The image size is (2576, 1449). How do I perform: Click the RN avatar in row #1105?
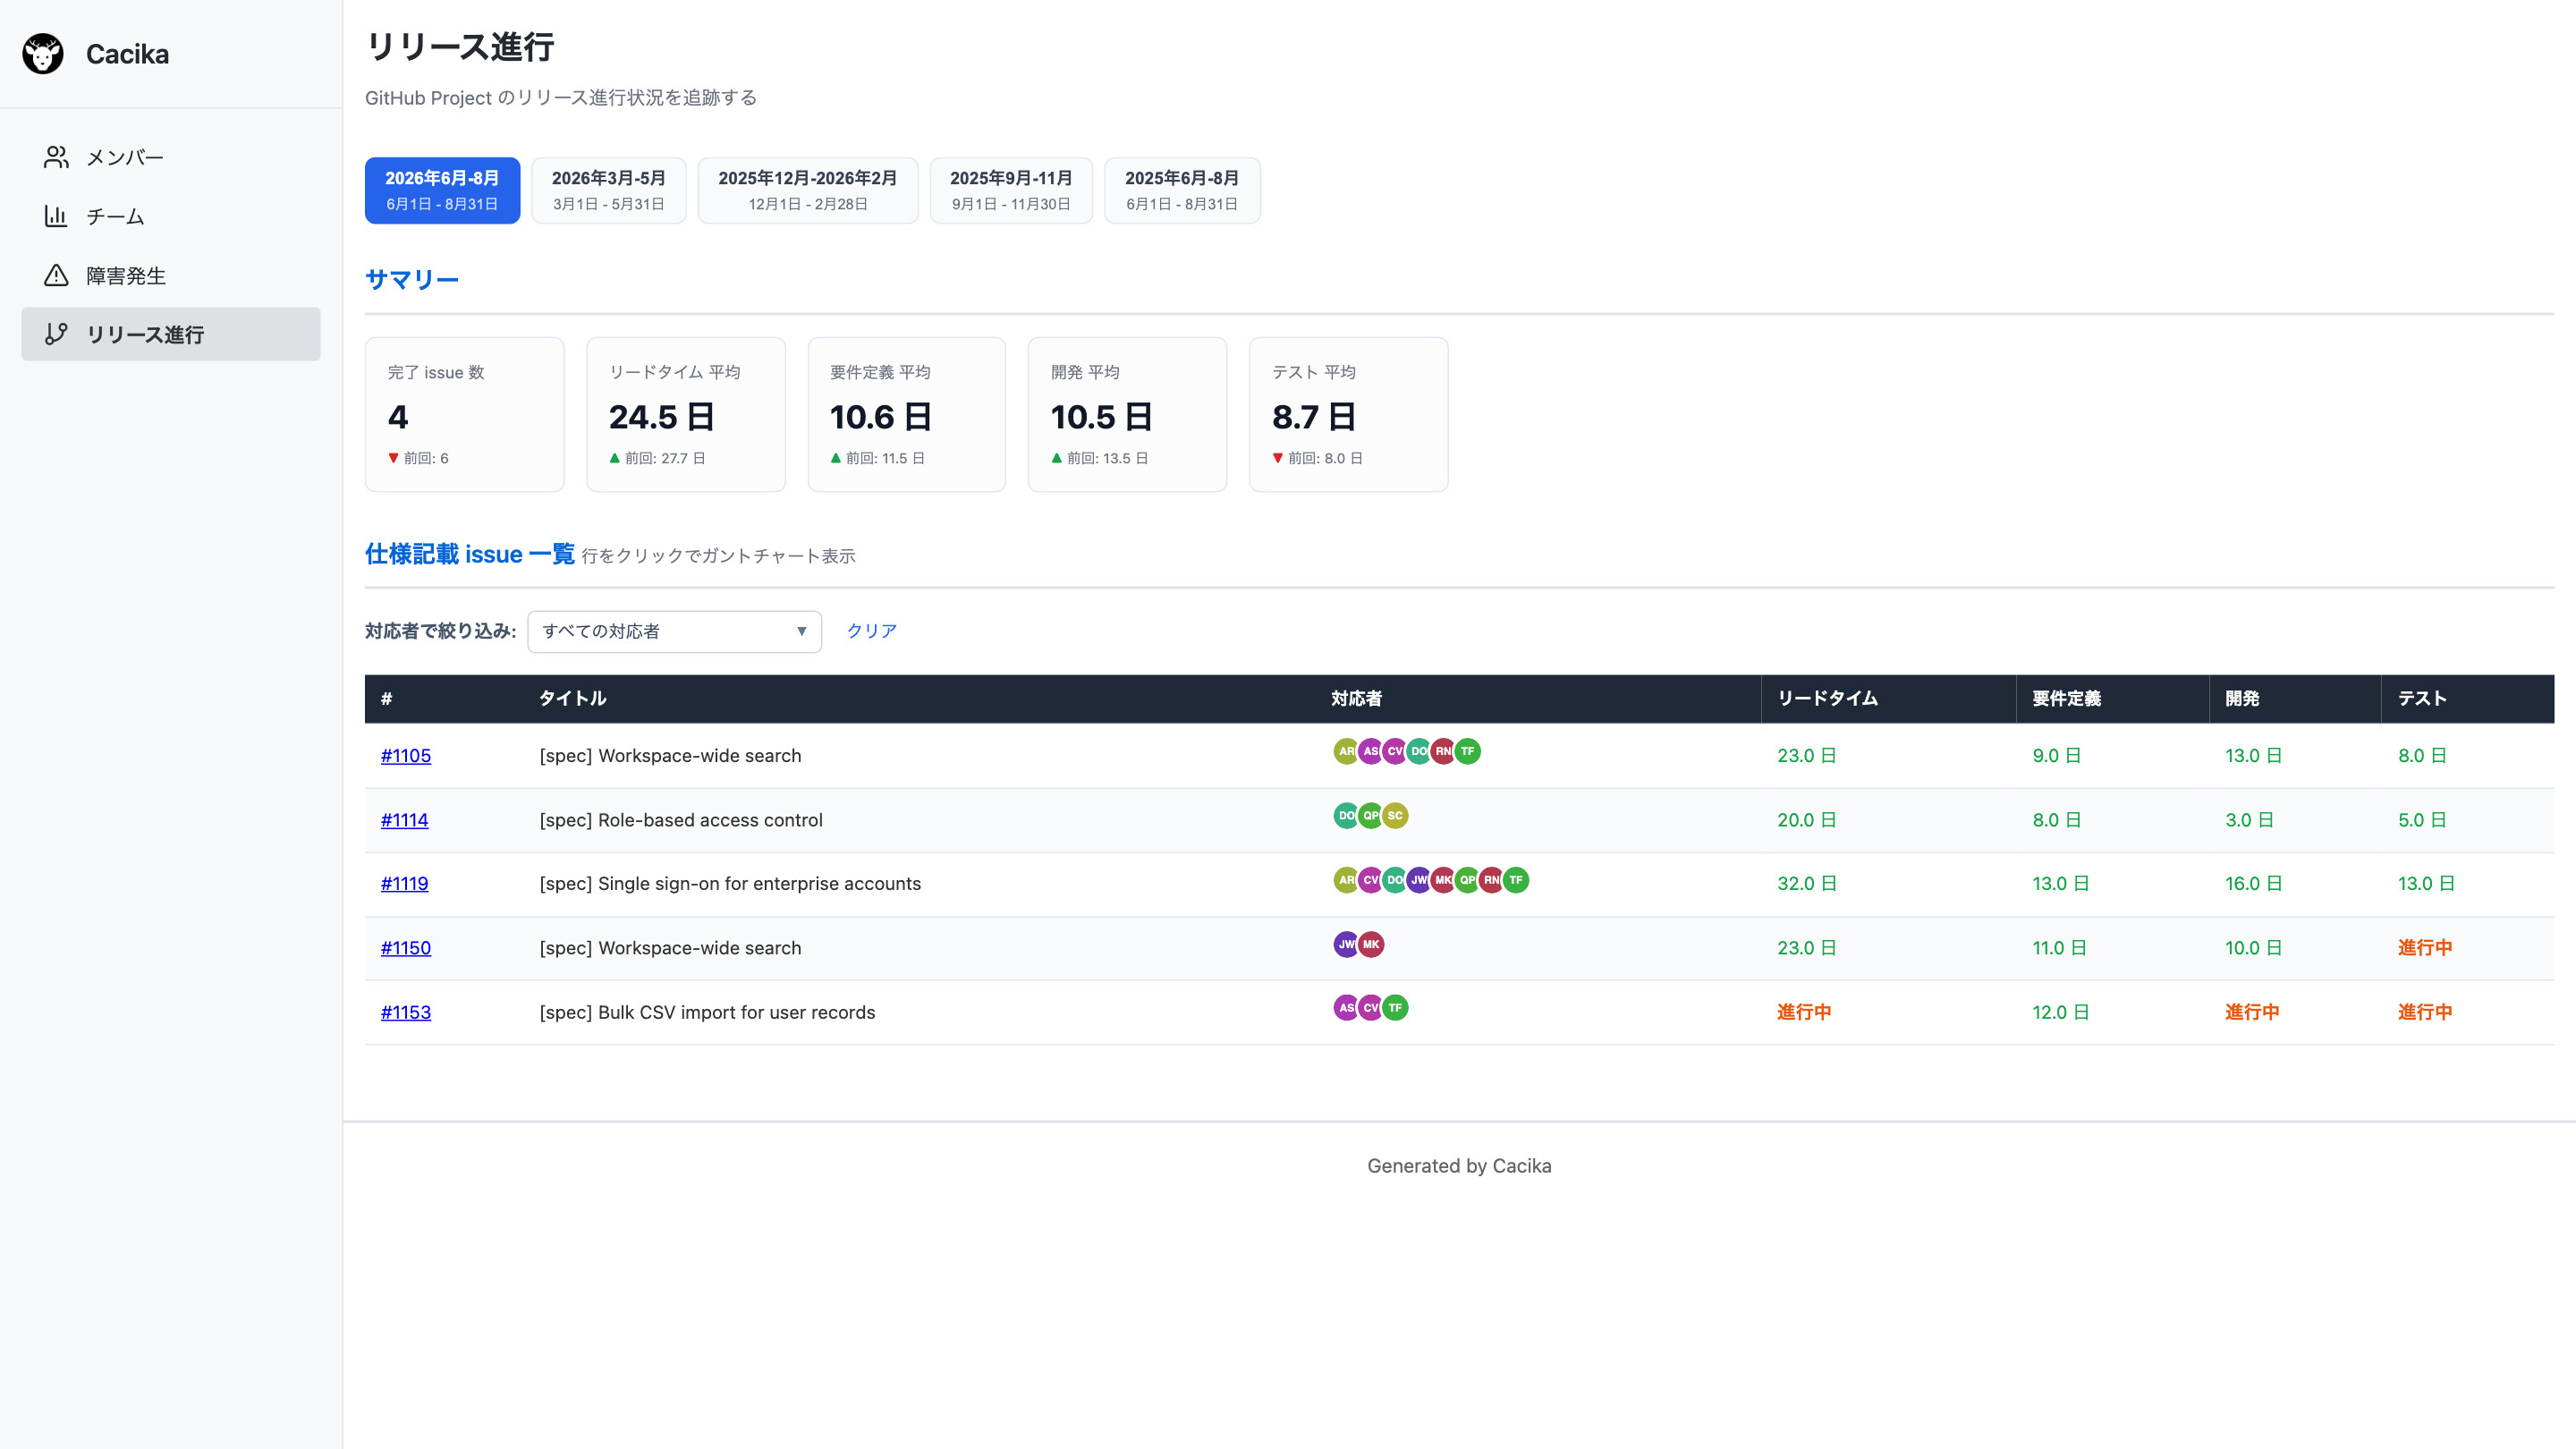tap(1443, 751)
